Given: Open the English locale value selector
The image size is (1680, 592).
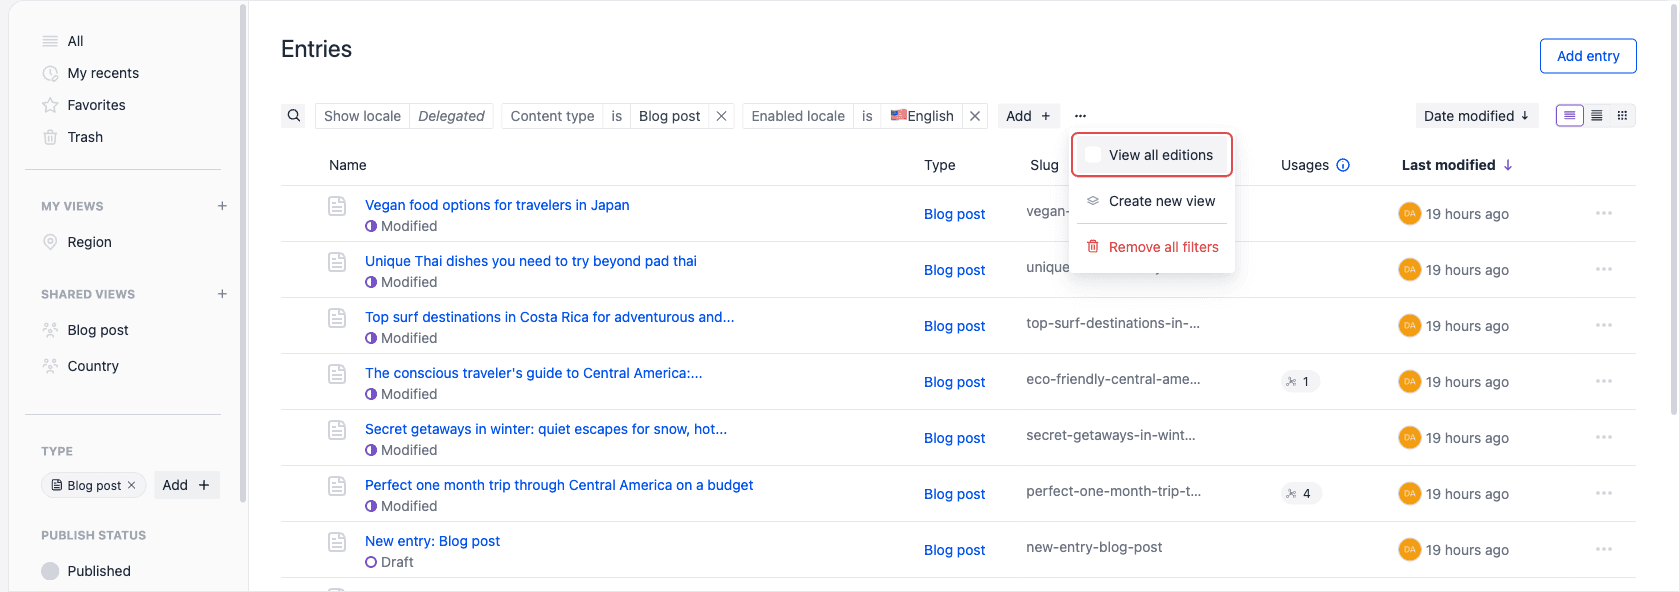Looking at the screenshot, I should pos(922,116).
